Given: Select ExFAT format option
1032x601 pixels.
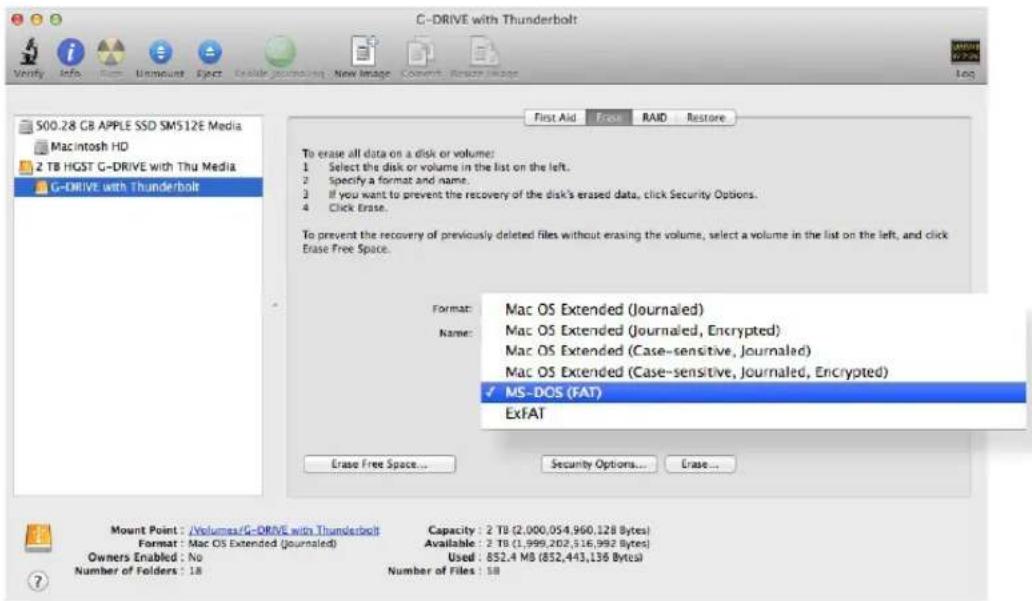Looking at the screenshot, I should point(754,413).
